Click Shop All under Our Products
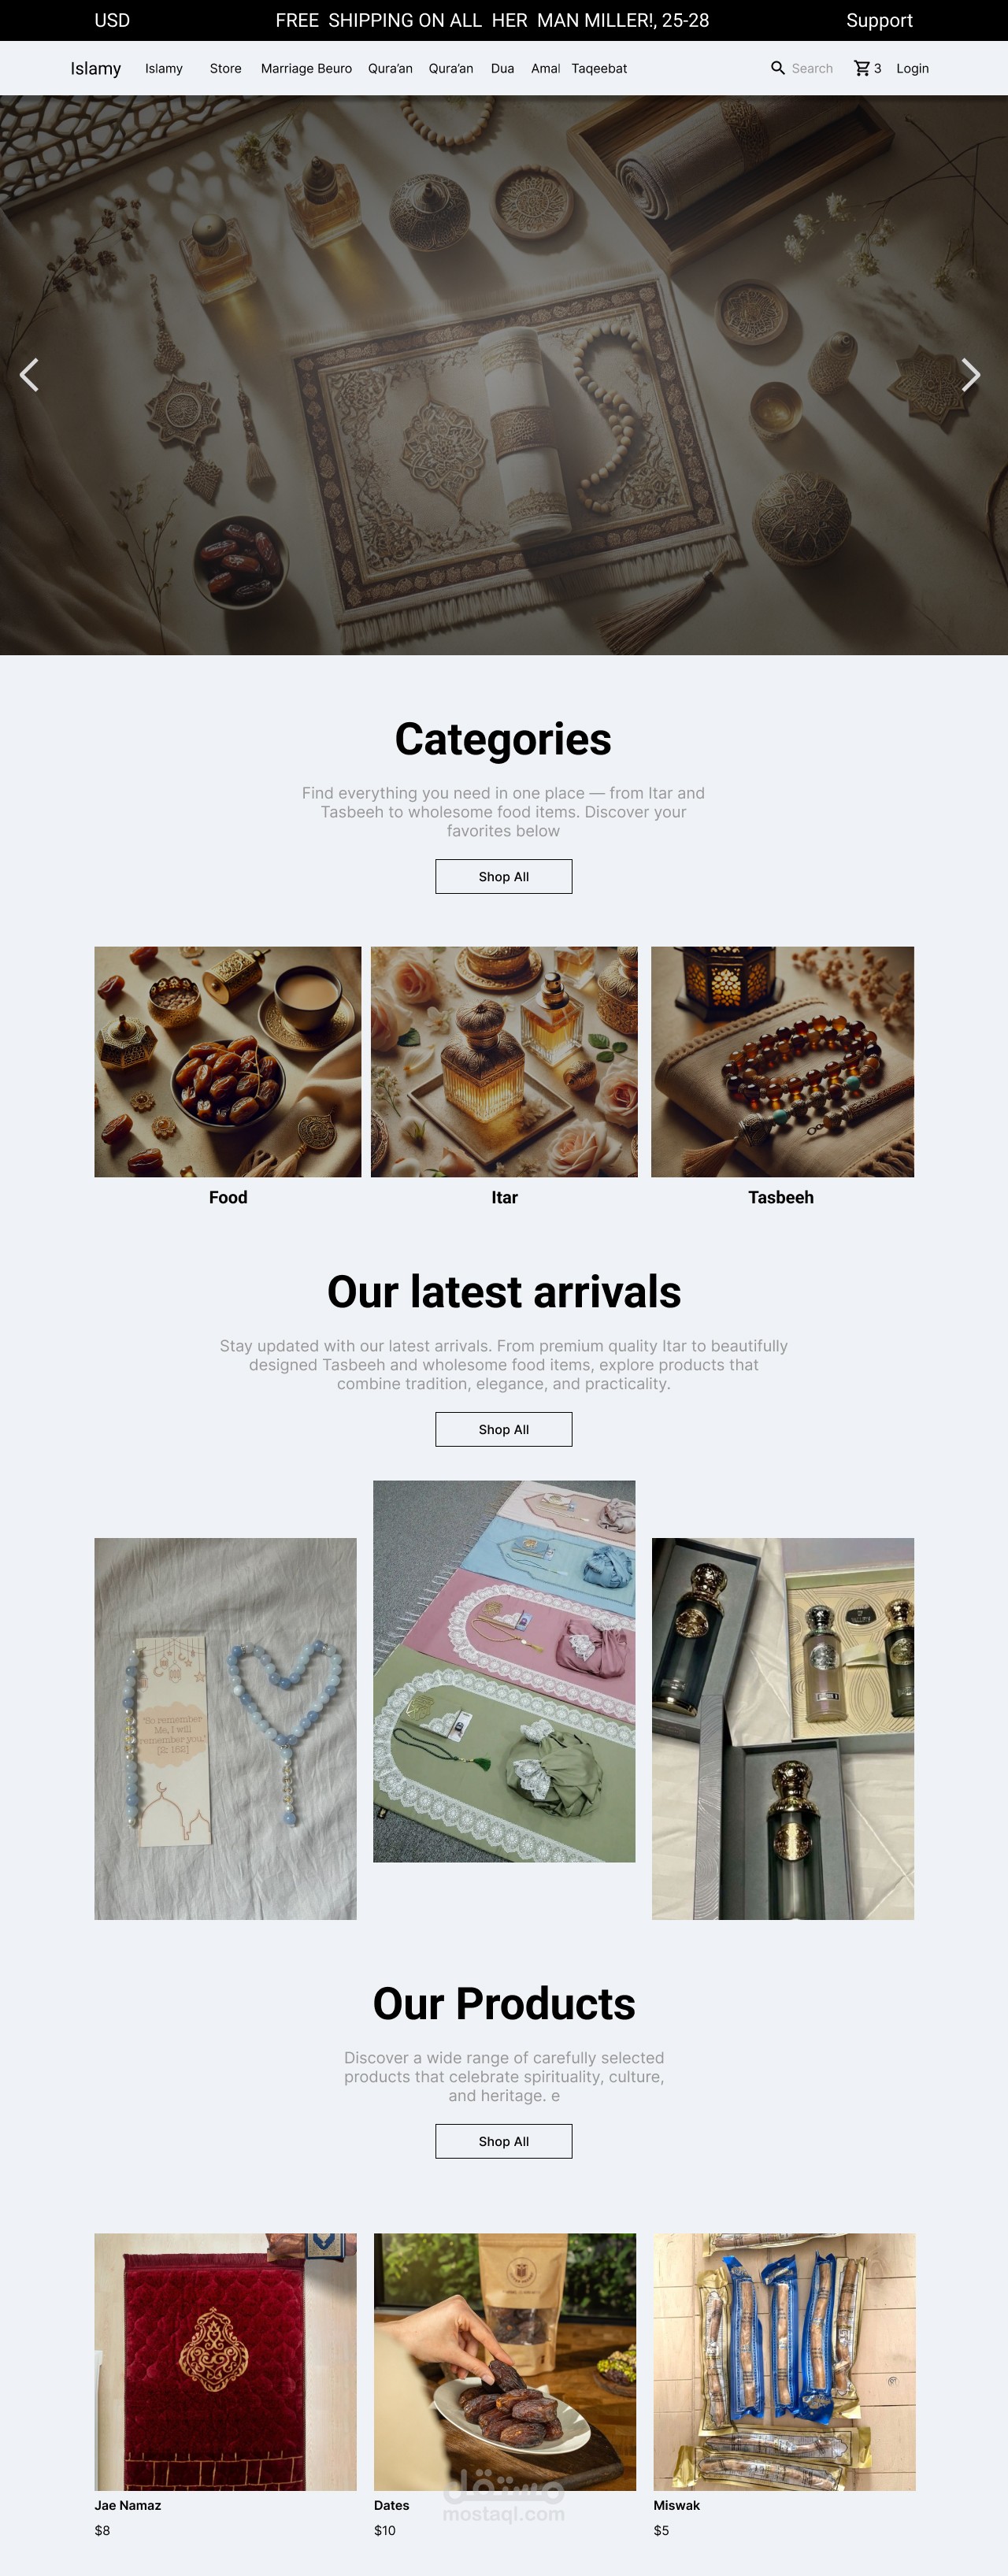1008x2576 pixels. pyautogui.click(x=504, y=2141)
